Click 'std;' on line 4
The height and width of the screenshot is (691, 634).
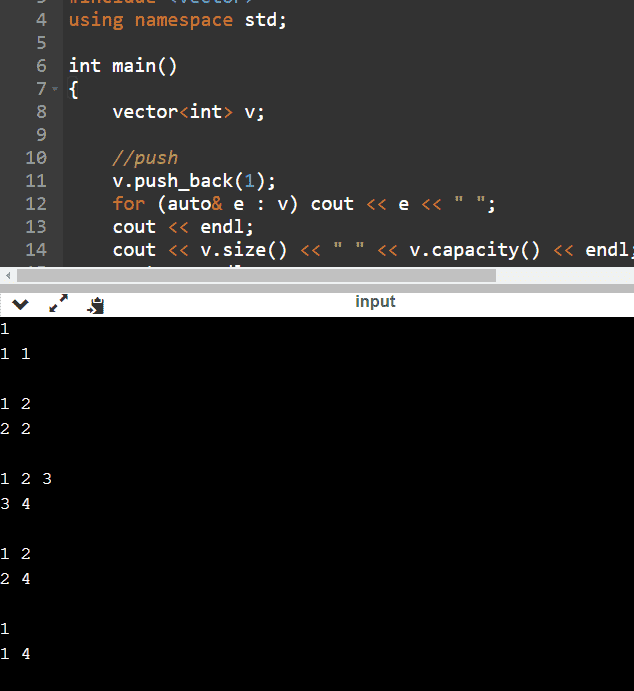click(266, 20)
